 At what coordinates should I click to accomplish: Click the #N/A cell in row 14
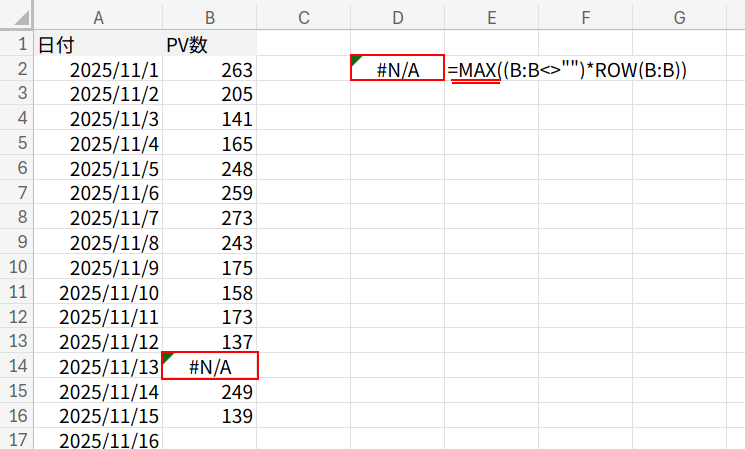210,366
